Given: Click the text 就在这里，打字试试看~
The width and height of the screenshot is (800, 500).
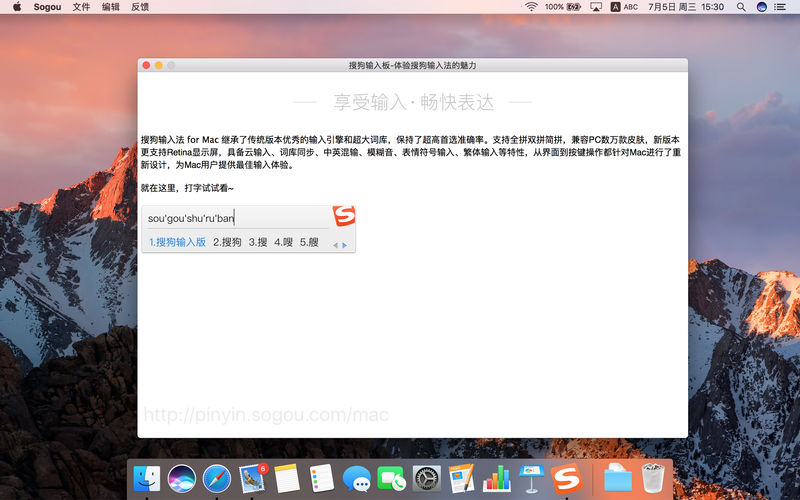Looking at the screenshot, I should pyautogui.click(x=187, y=188).
